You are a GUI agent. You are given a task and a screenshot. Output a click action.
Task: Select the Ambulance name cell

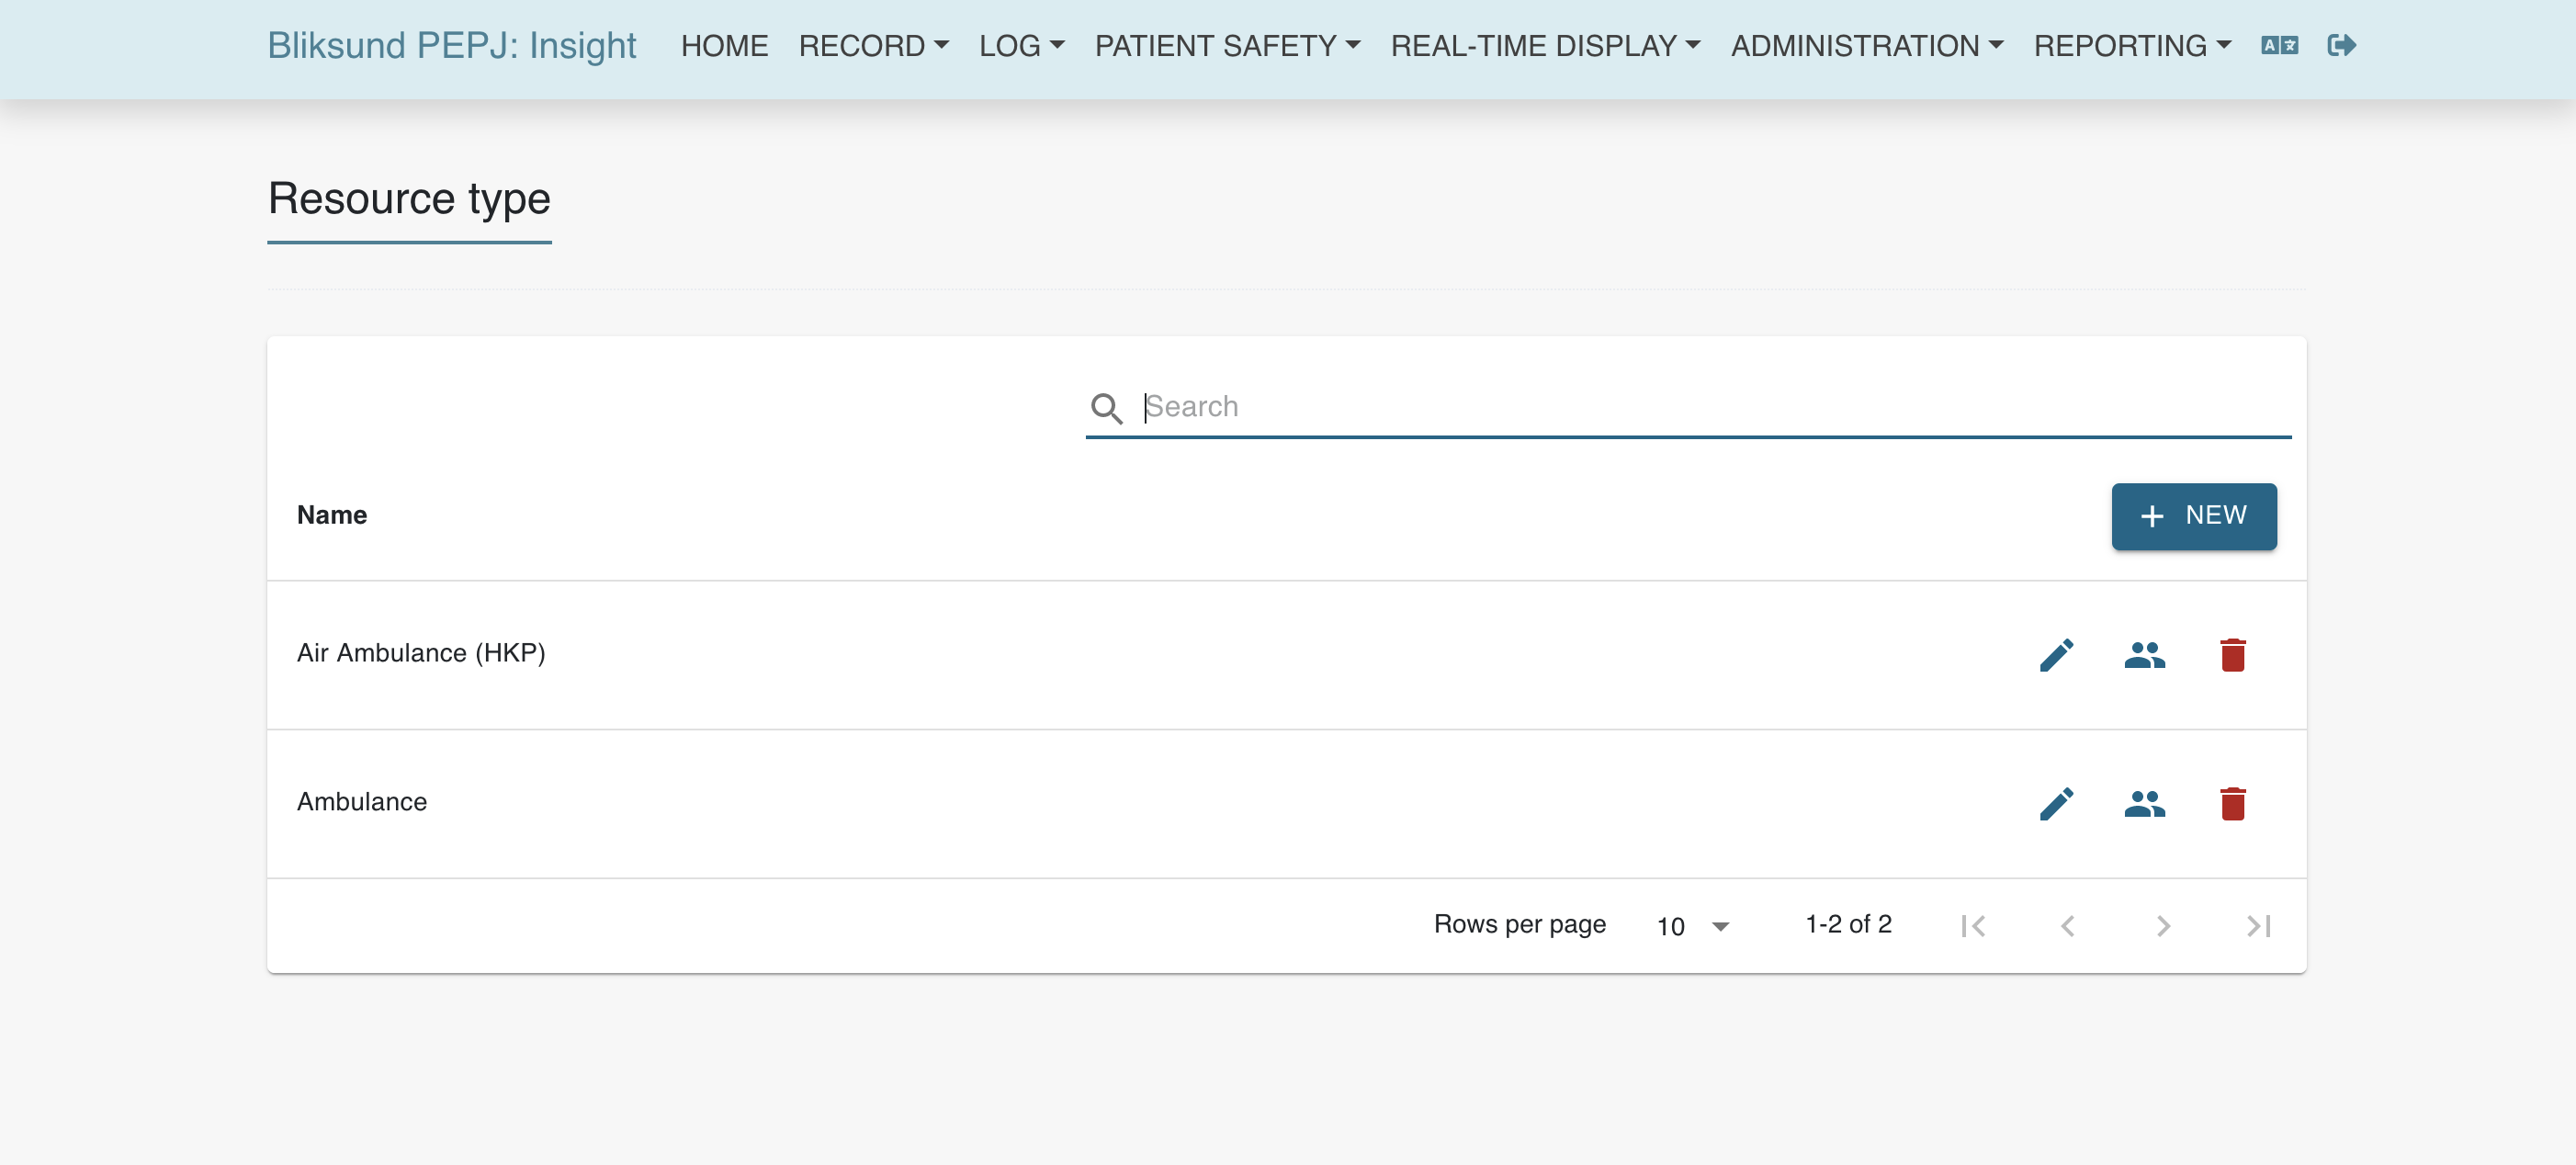(362, 802)
